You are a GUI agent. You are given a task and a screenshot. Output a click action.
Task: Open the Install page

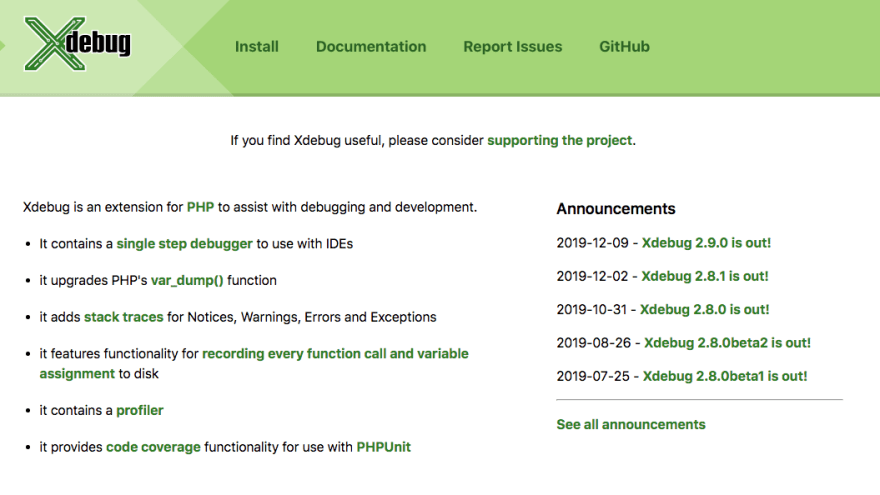click(x=256, y=47)
